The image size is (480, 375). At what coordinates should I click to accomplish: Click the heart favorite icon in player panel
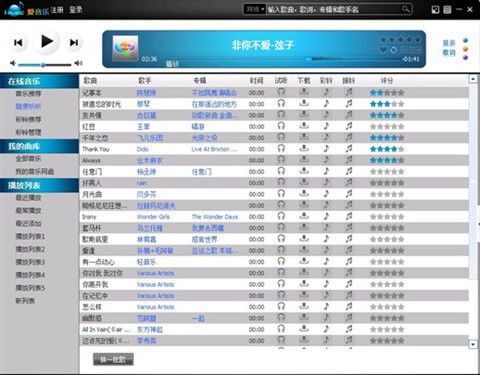[383, 50]
